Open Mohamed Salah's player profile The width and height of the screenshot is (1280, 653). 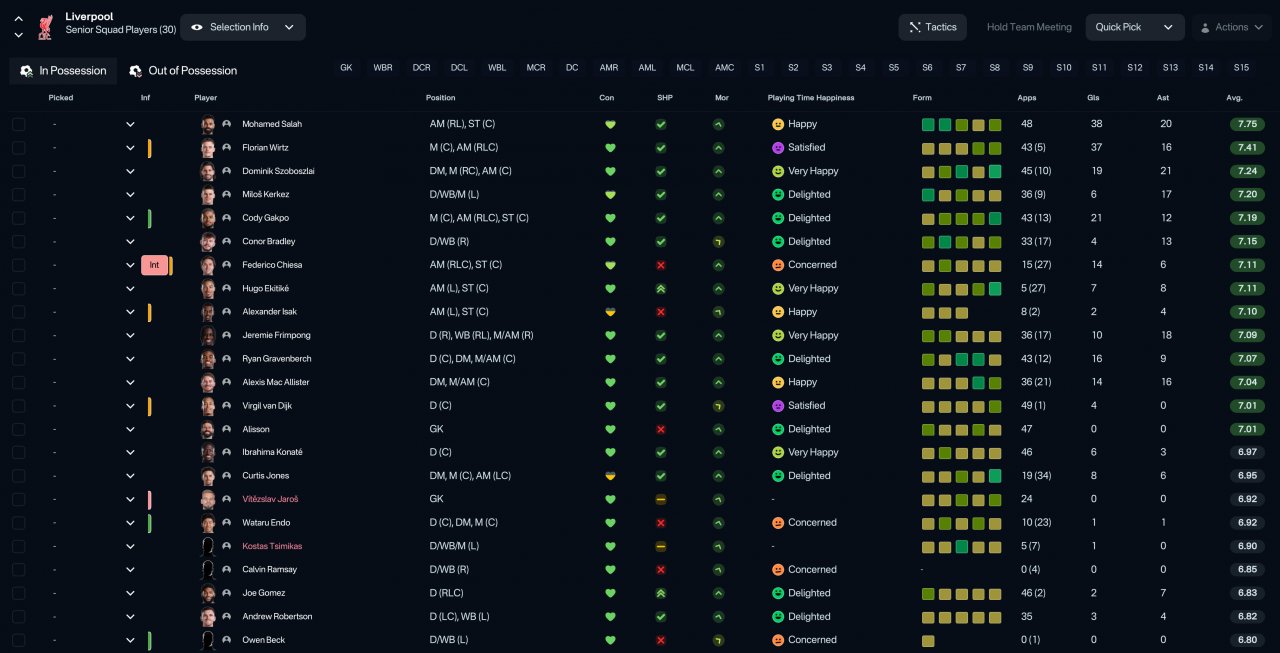coord(272,124)
